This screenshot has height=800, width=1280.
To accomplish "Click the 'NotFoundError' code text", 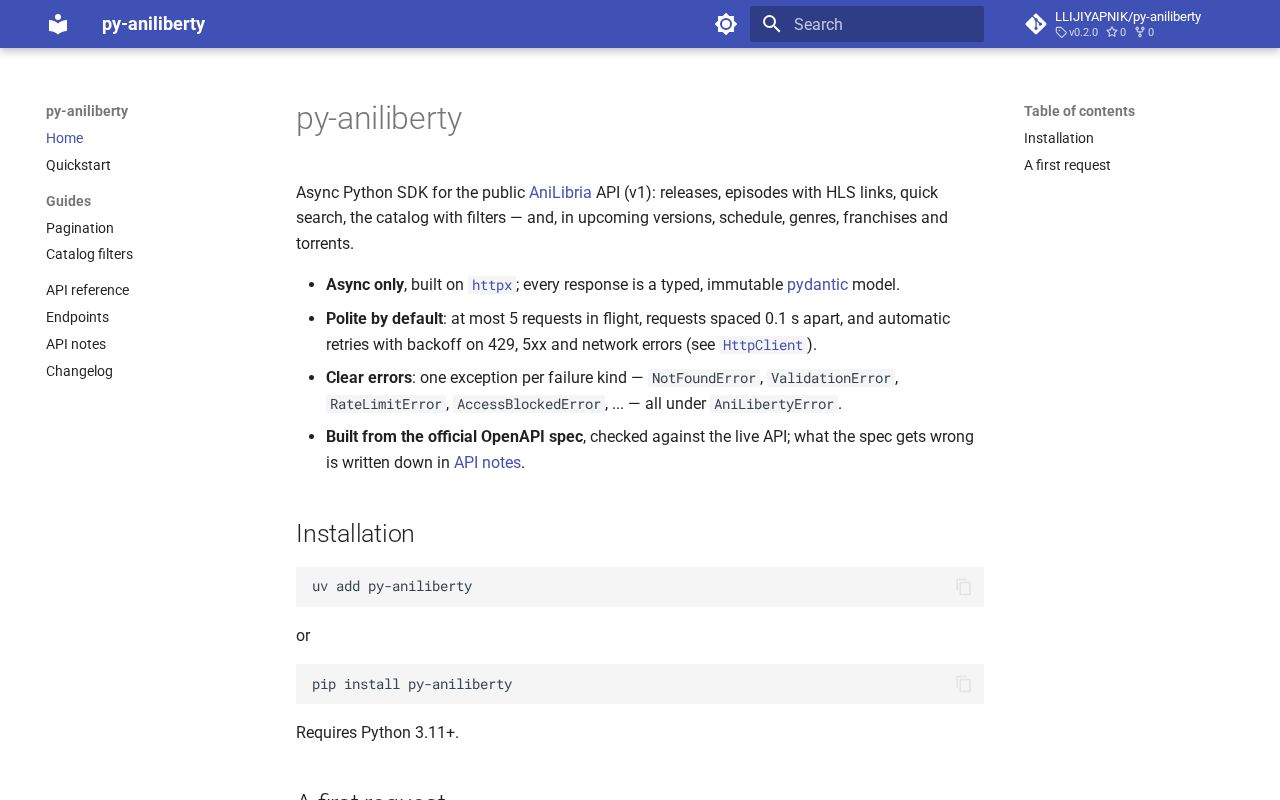I will coord(703,378).
